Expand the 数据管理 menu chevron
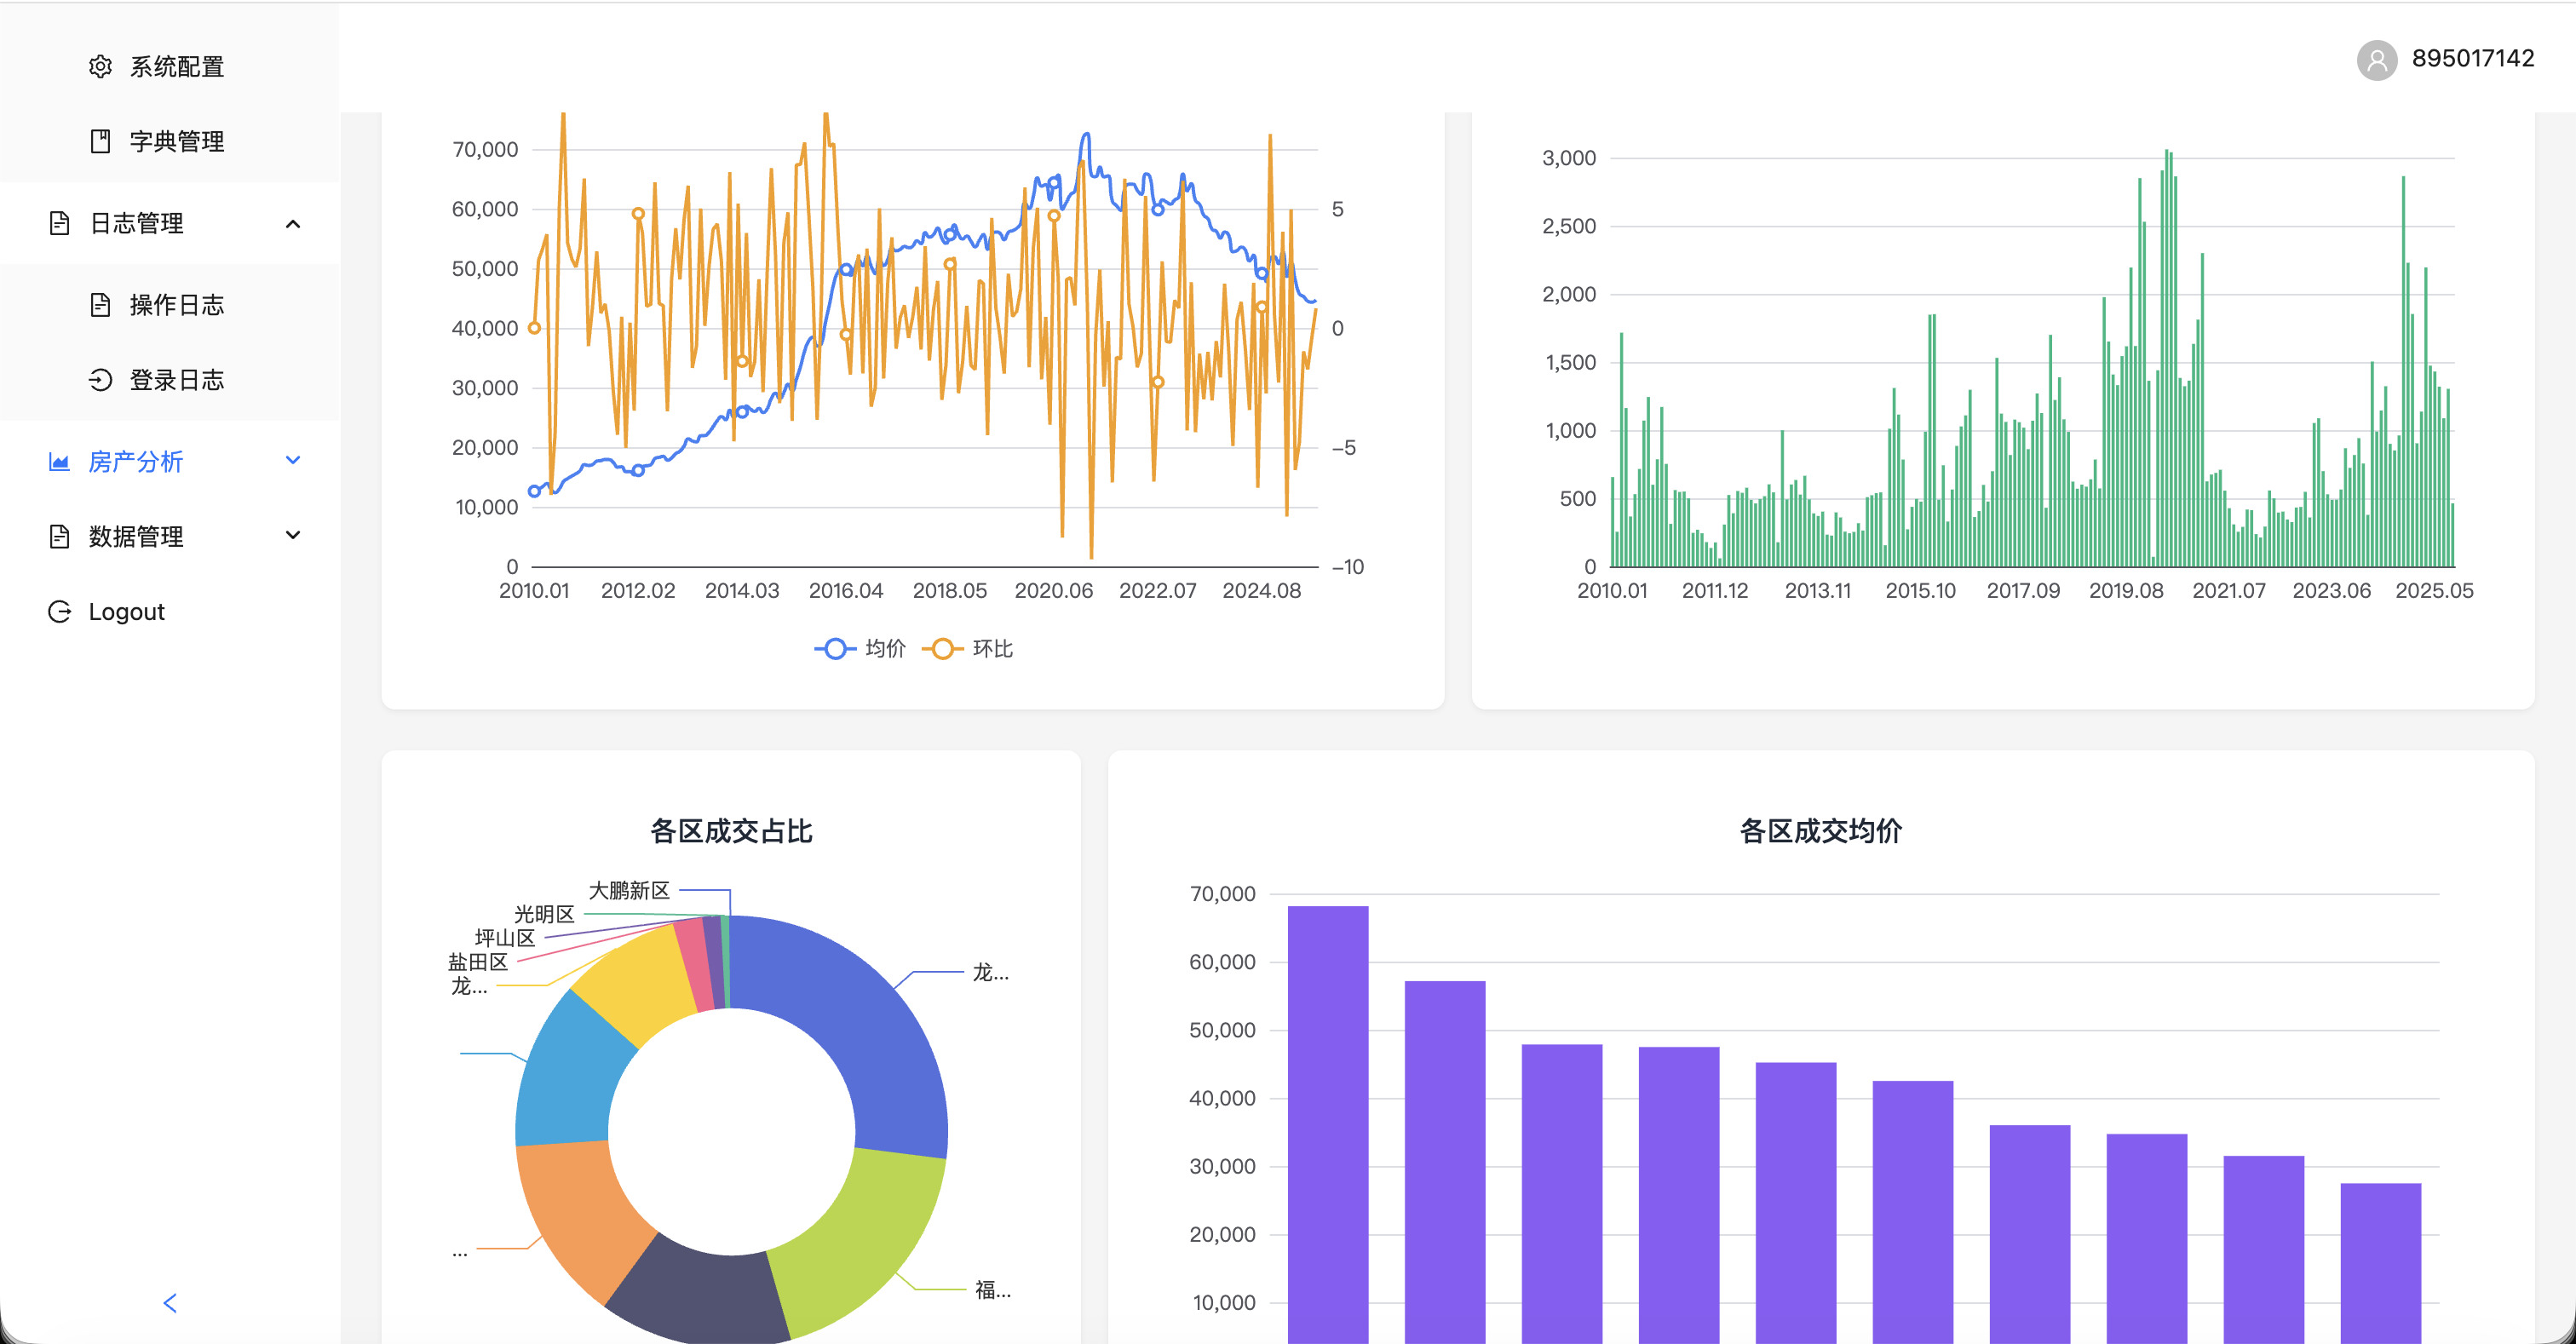The image size is (2576, 1344). click(293, 536)
